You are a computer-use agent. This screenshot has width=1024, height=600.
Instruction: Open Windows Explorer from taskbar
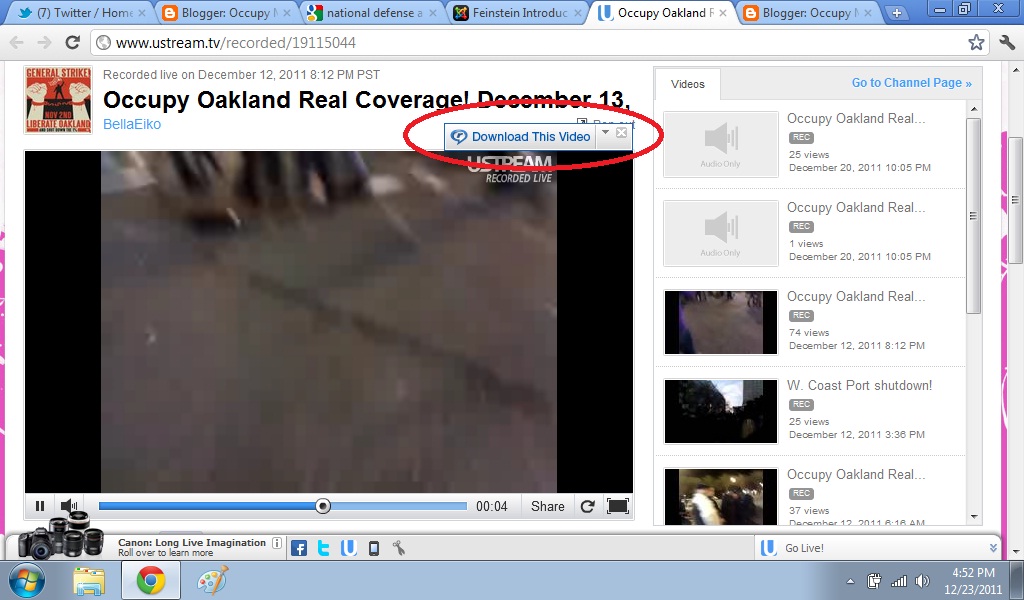click(x=89, y=580)
